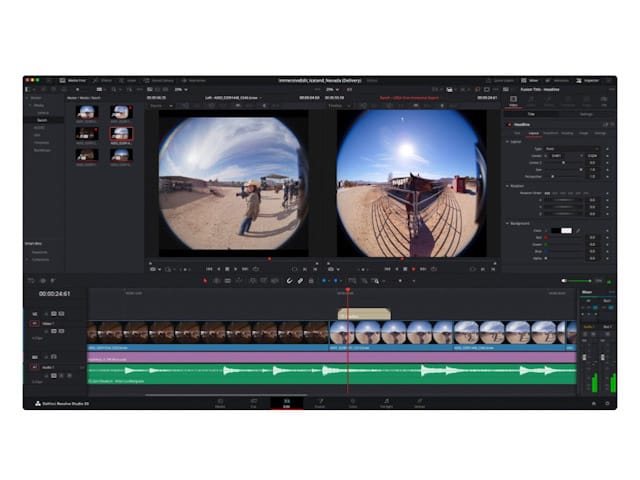Click Mark In in timeline viewer

(x=483, y=269)
